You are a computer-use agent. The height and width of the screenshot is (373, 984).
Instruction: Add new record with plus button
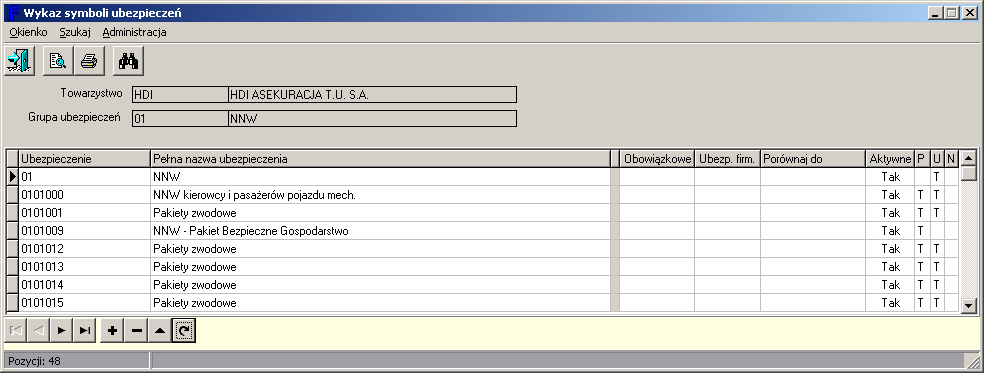(112, 330)
